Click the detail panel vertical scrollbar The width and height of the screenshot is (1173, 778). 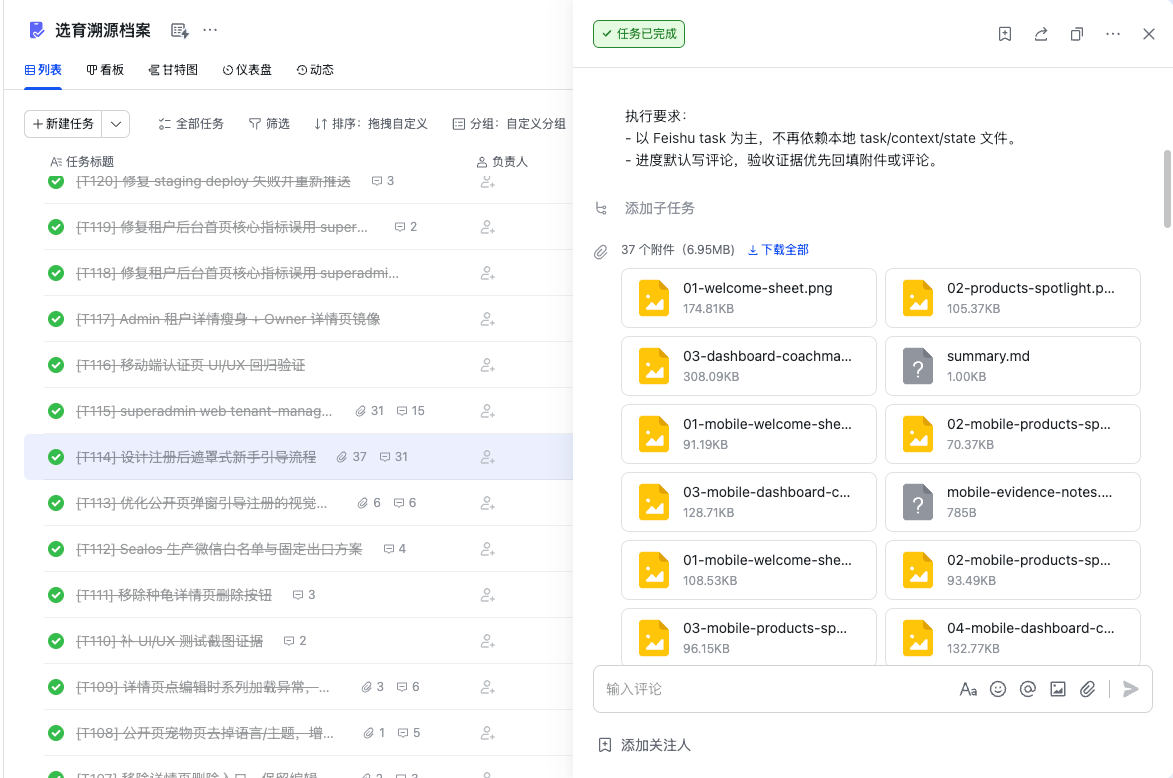1167,189
